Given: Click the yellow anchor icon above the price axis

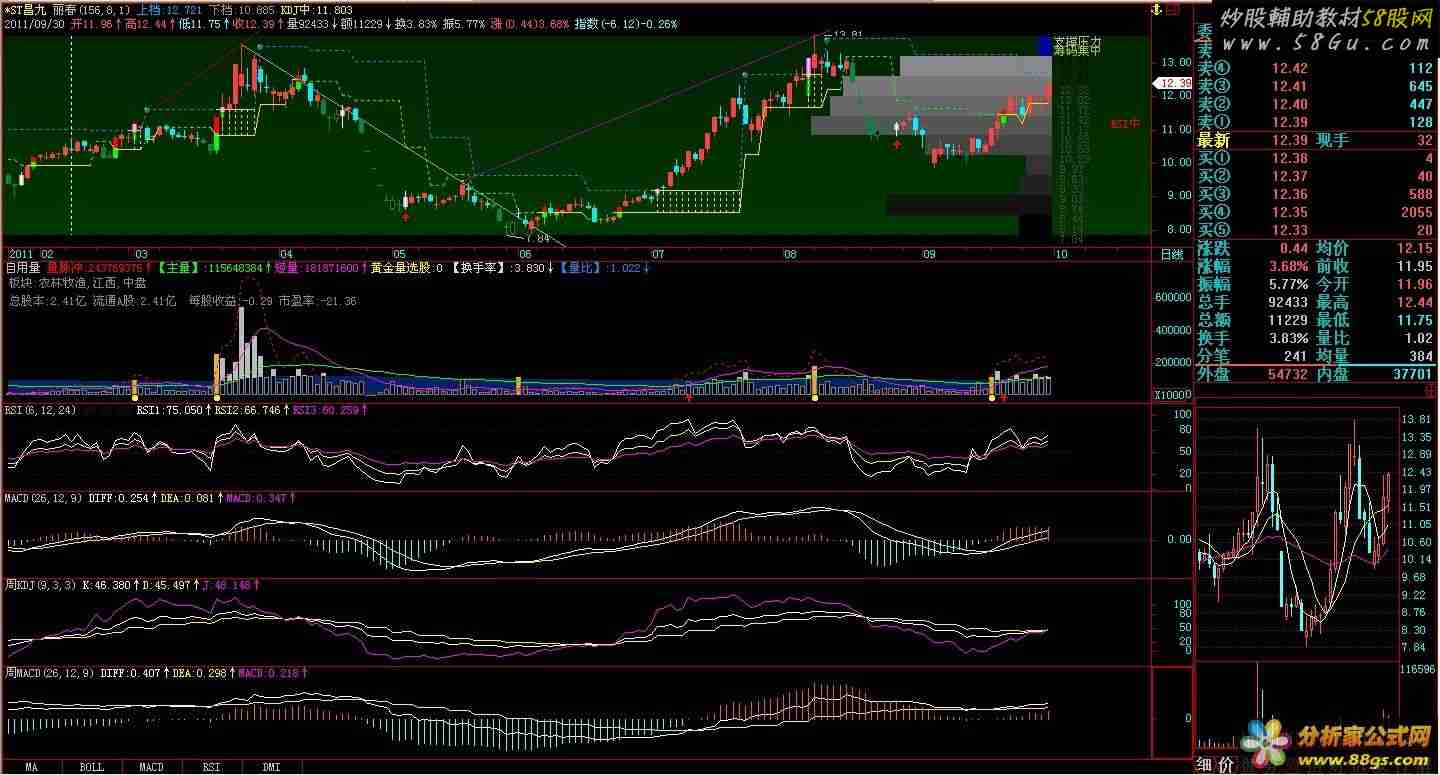Looking at the screenshot, I should 1158,9.
